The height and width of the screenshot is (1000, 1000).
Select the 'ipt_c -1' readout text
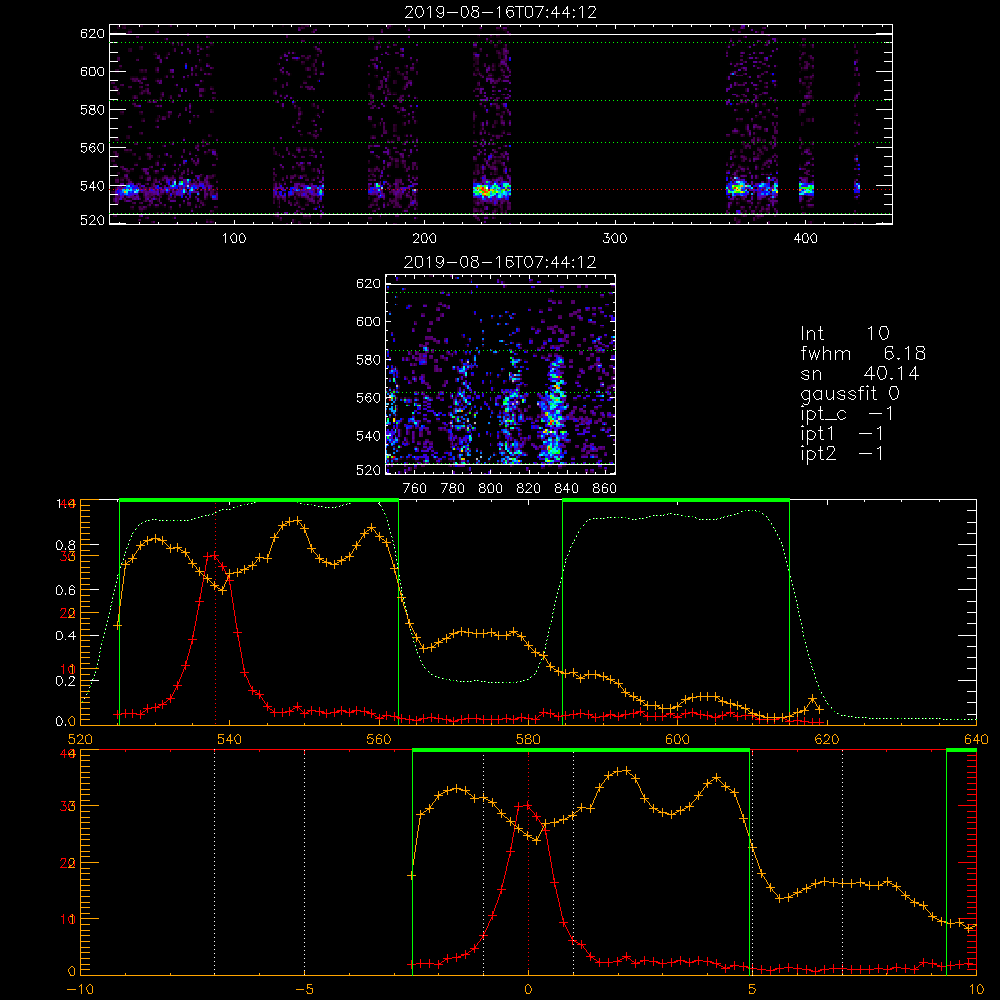coord(847,414)
